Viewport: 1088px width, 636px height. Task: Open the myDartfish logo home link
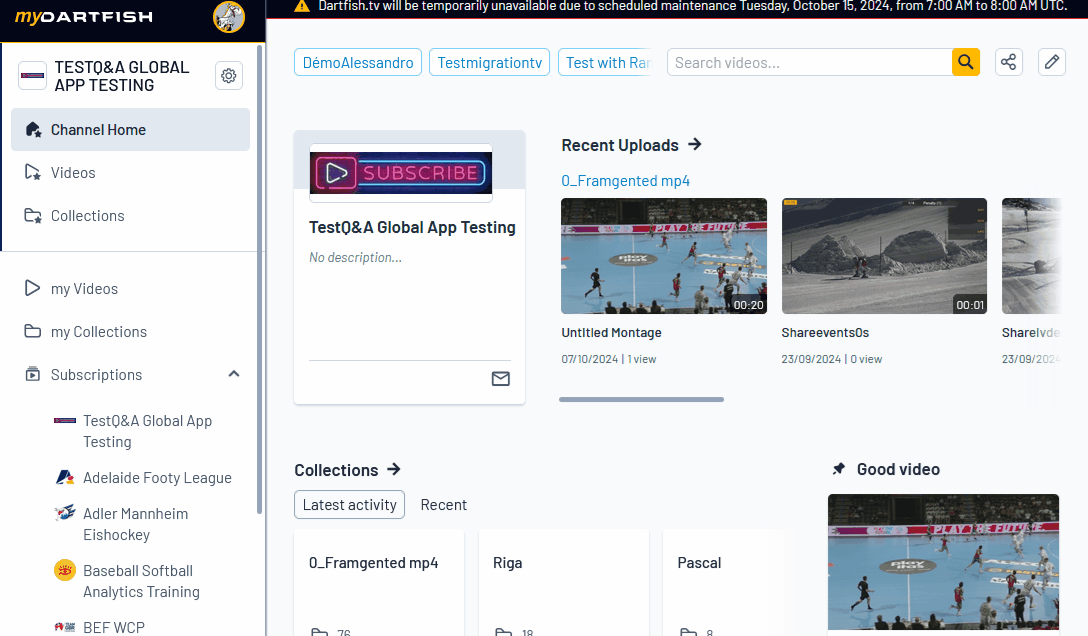(x=84, y=16)
